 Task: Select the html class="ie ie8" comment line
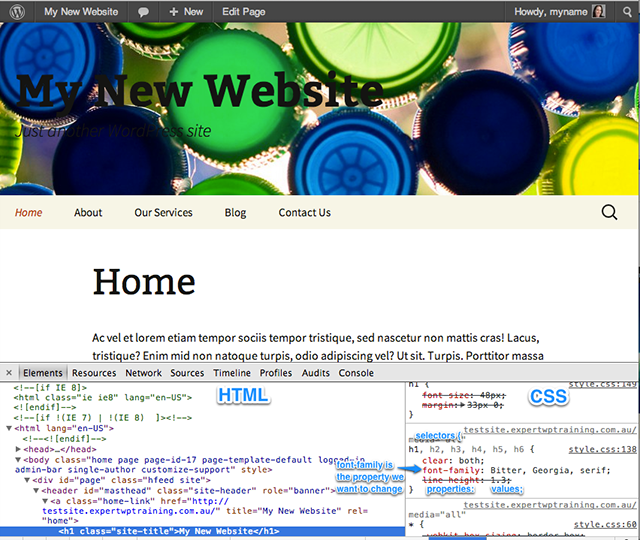click(x=103, y=398)
